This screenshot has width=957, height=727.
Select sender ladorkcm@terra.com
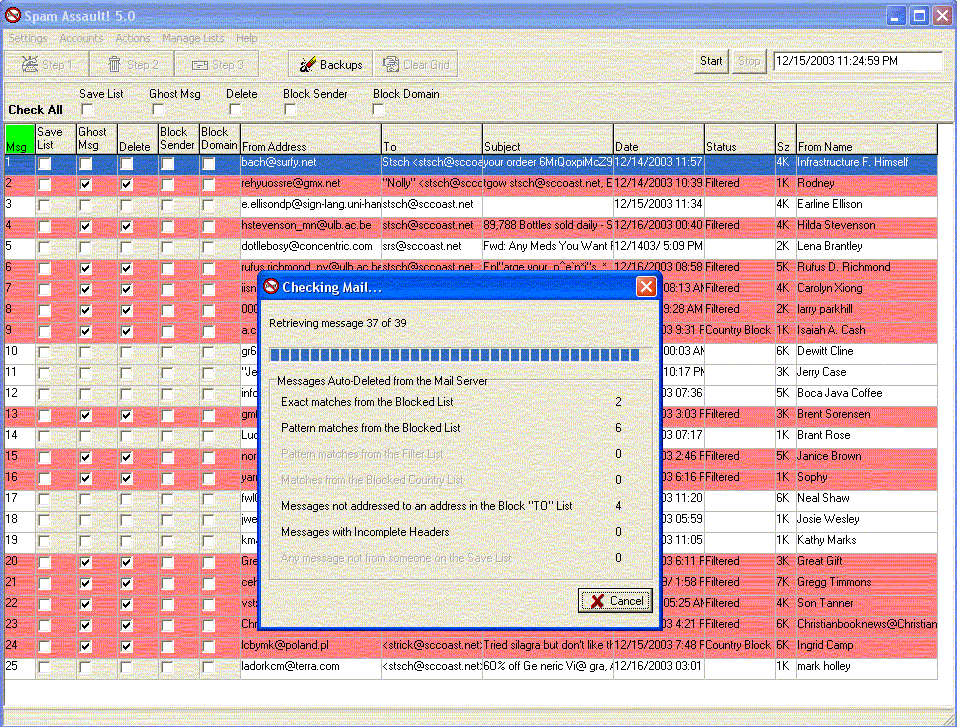click(x=291, y=666)
